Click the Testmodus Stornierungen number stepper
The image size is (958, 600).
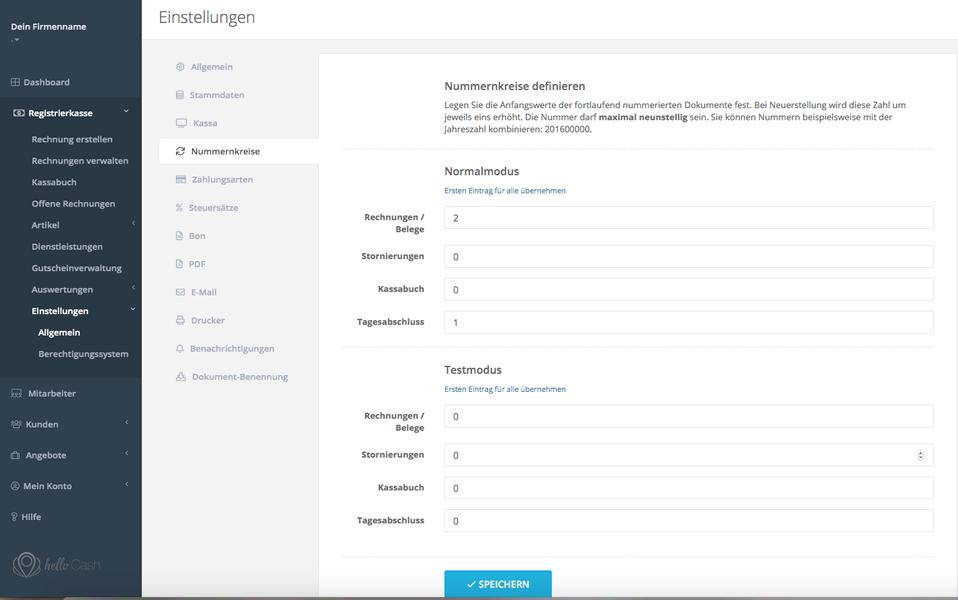tap(920, 455)
